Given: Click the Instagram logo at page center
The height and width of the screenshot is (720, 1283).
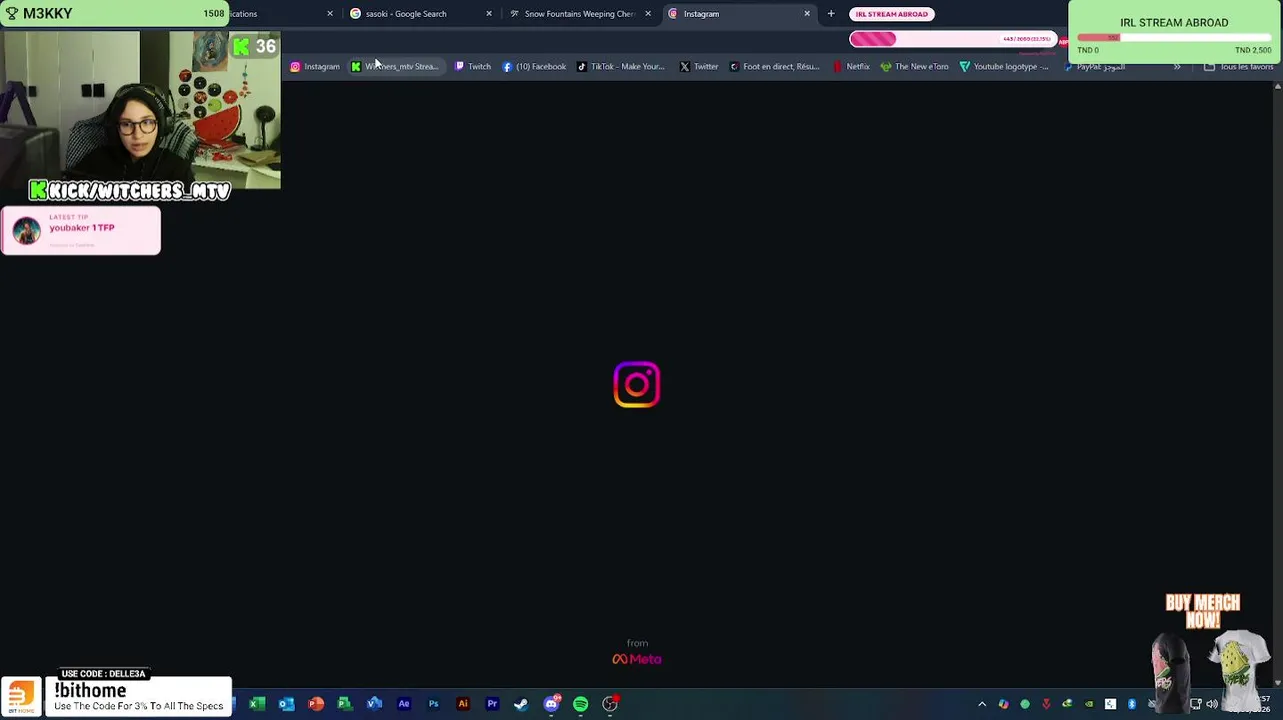Looking at the screenshot, I should coord(637,385).
